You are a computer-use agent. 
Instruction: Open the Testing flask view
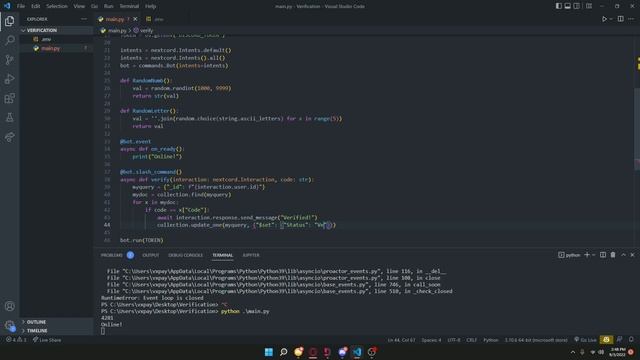click(x=10, y=118)
